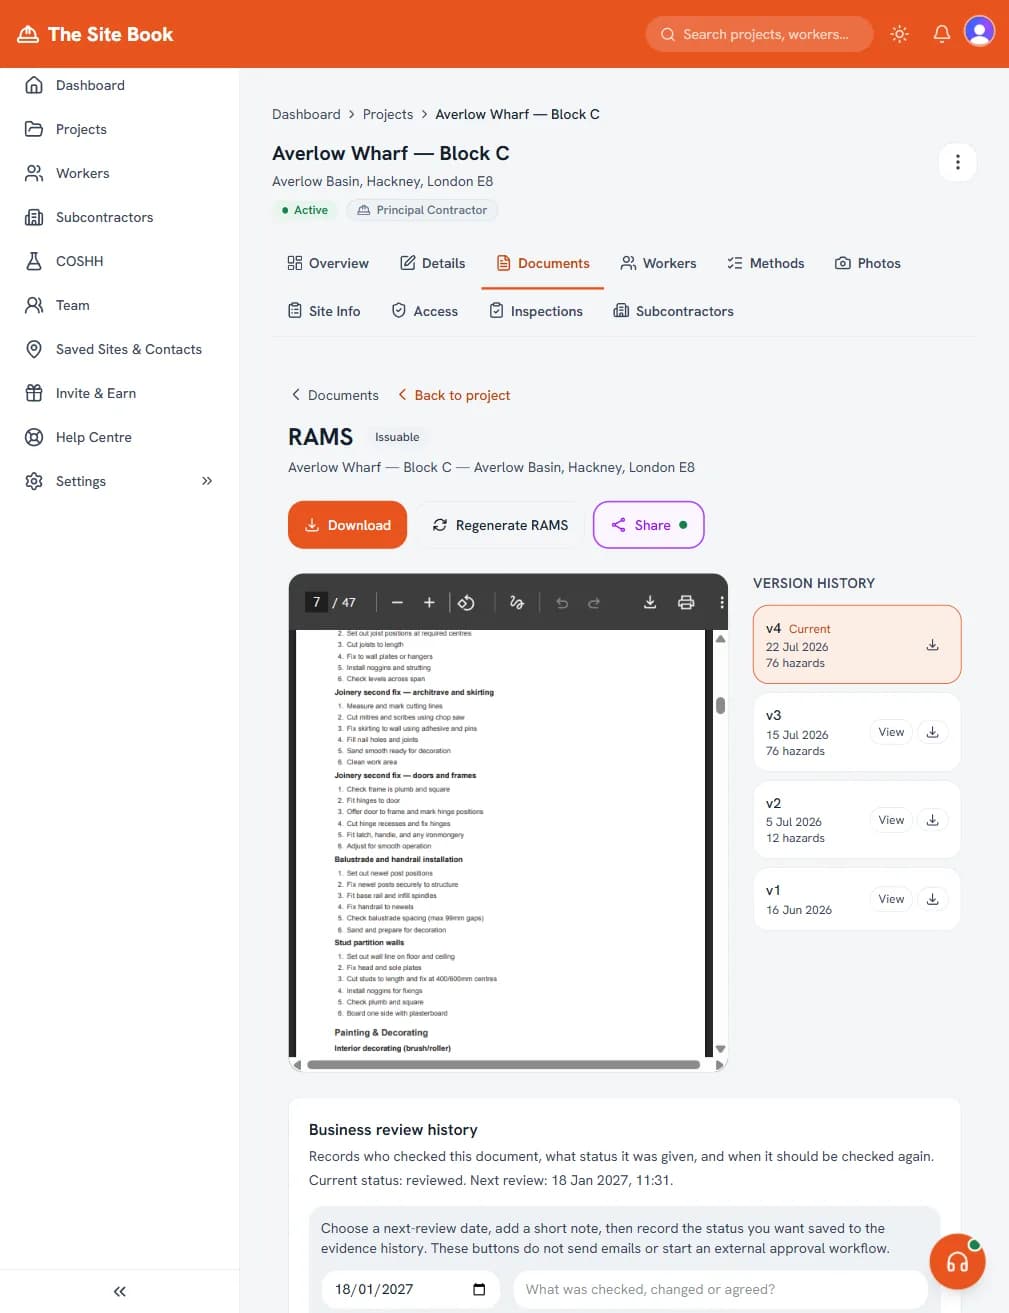
Task: Click the PDF viewer vertical scrollbar thumb
Action: pyautogui.click(x=720, y=705)
